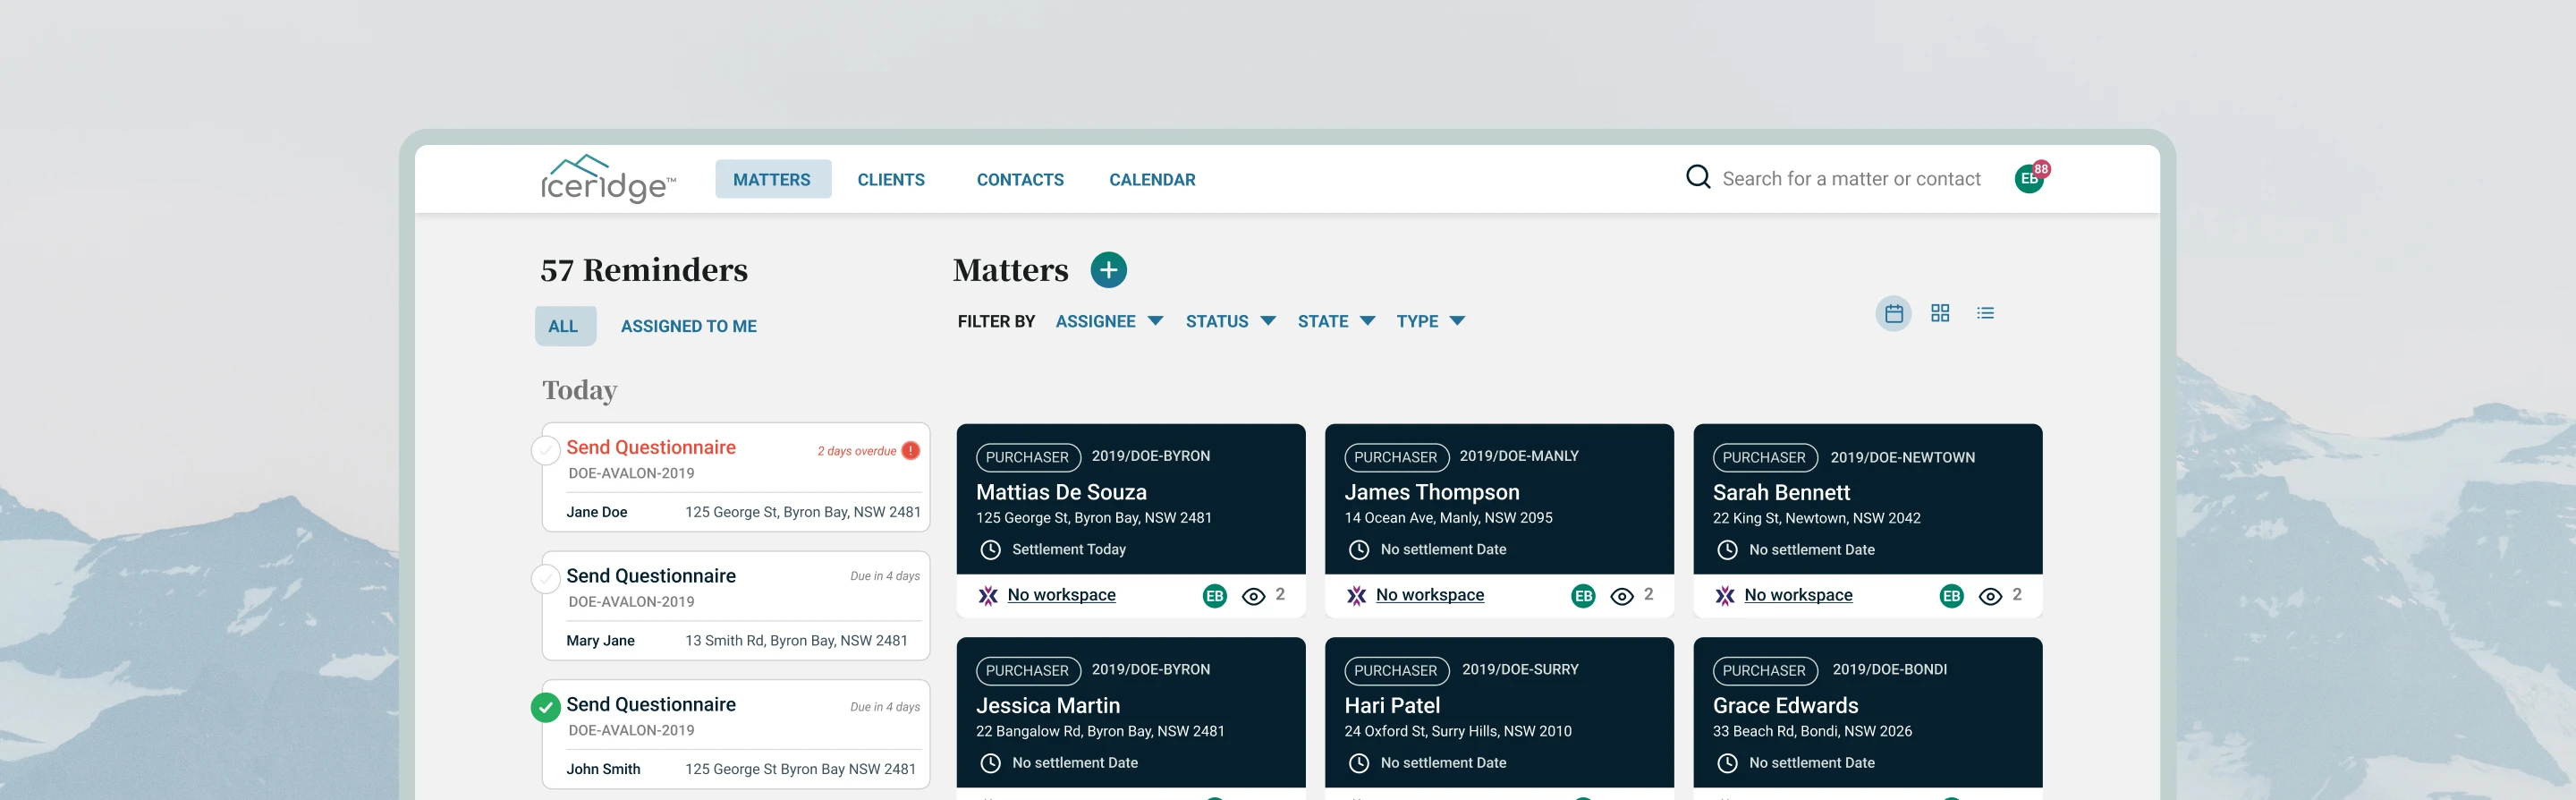Focus the matter or contact search field
2576x800 pixels.
point(1851,179)
